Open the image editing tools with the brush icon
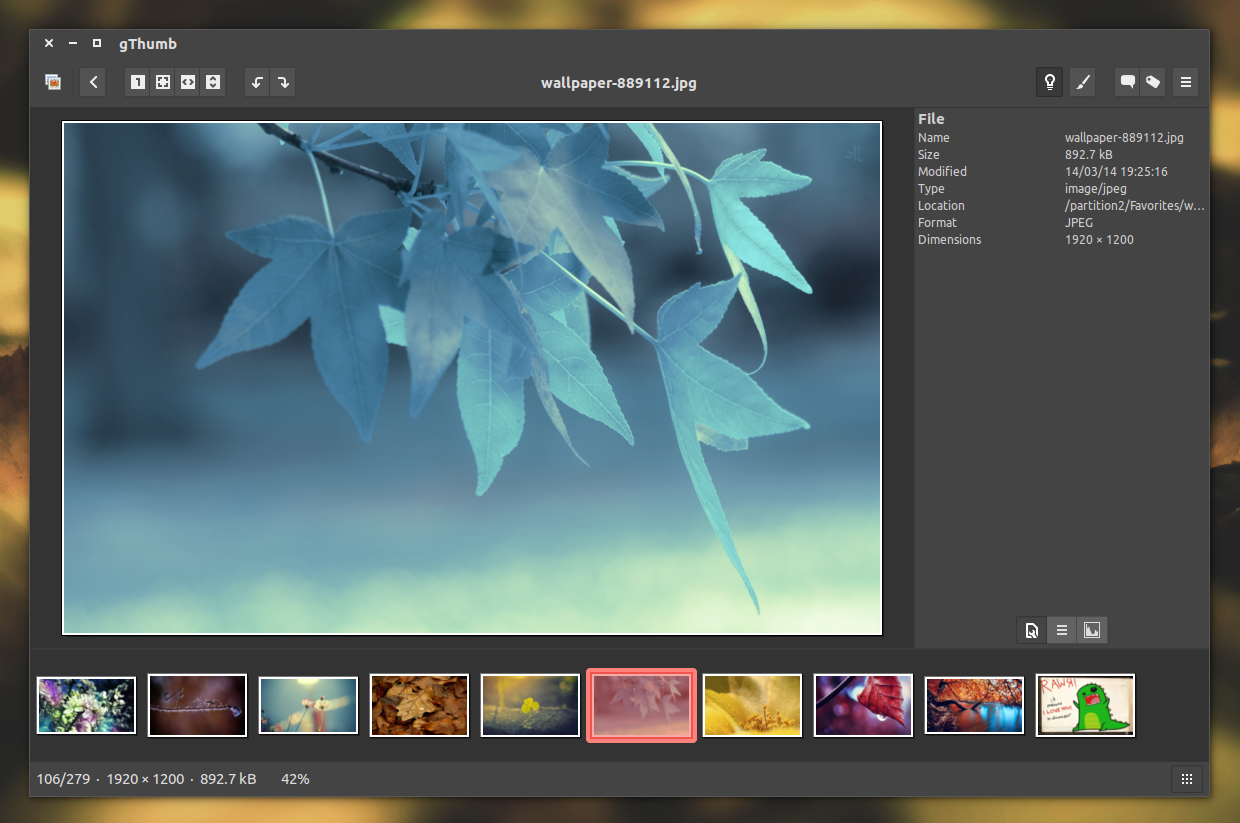 [x=1083, y=82]
